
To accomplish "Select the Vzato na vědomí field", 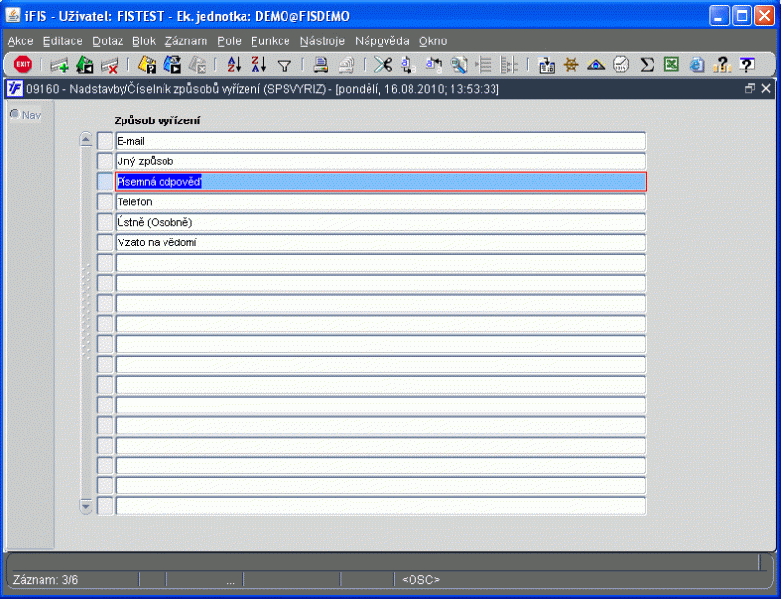I will click(x=381, y=242).
